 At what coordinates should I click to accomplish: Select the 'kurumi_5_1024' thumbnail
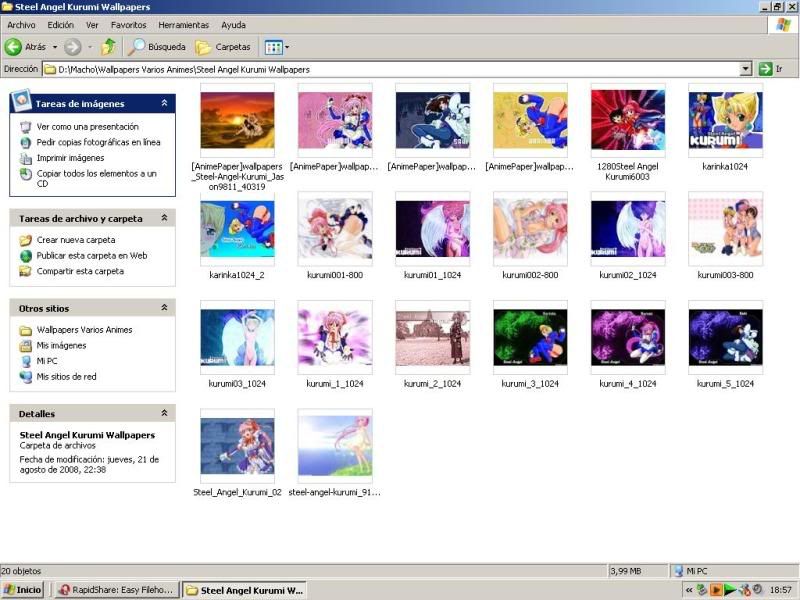click(x=726, y=337)
